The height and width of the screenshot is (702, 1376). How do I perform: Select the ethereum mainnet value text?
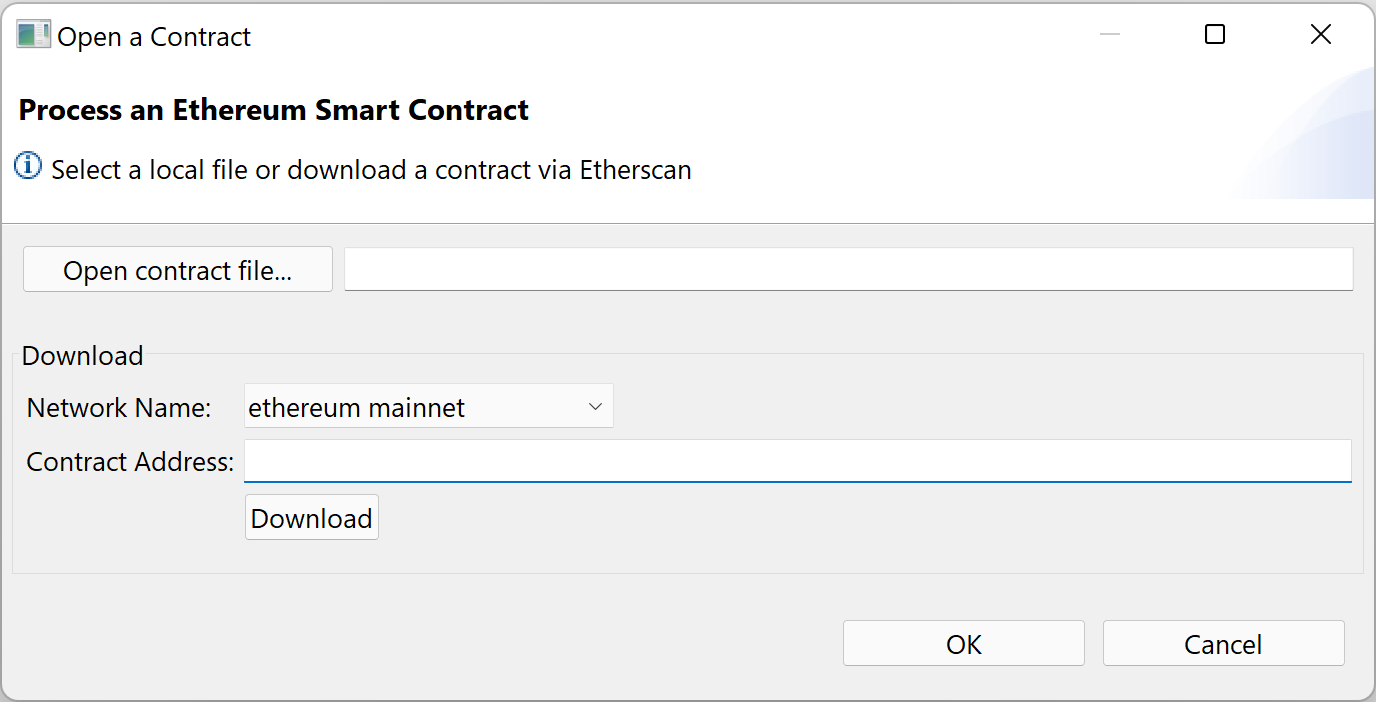point(357,408)
